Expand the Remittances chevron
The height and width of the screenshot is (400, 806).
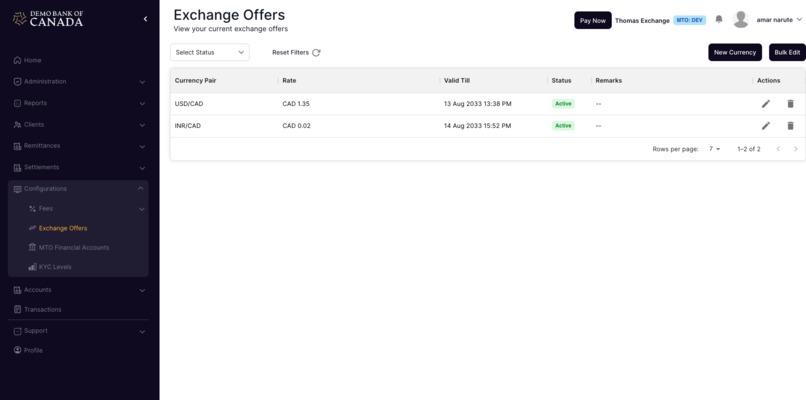[142, 147]
